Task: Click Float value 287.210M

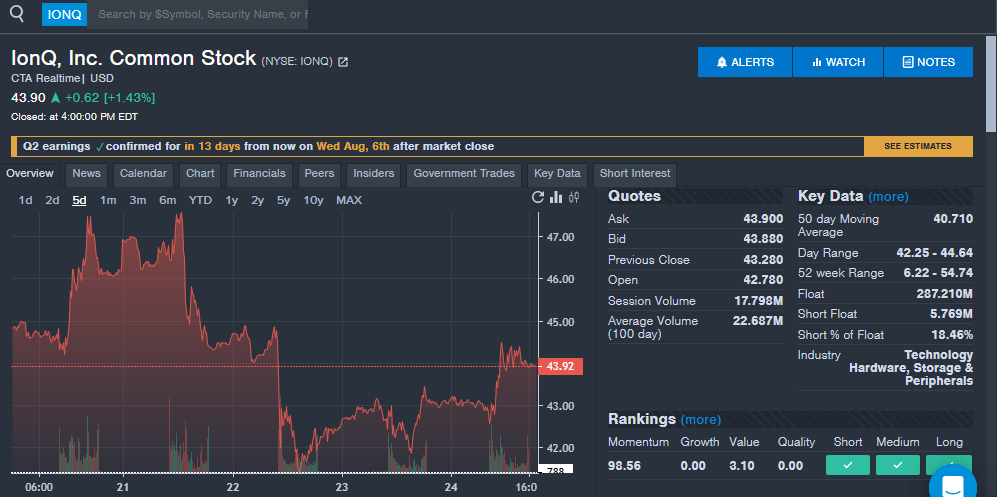Action: pos(944,294)
